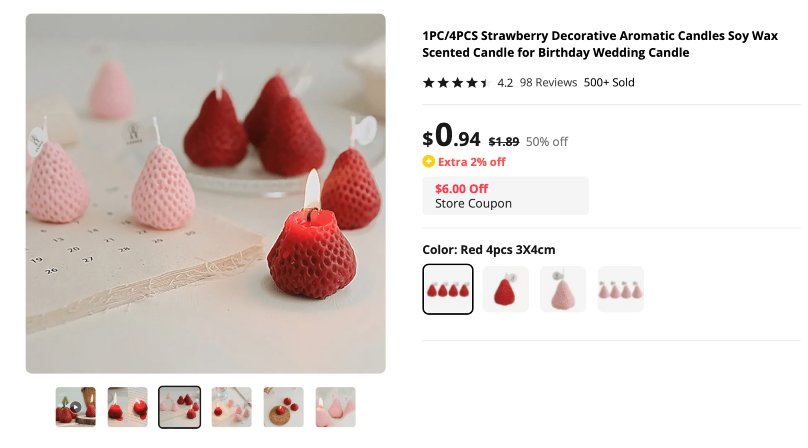Viewport: 808px width, 448px height.
Task: Click the product title text
Action: [x=599, y=44]
